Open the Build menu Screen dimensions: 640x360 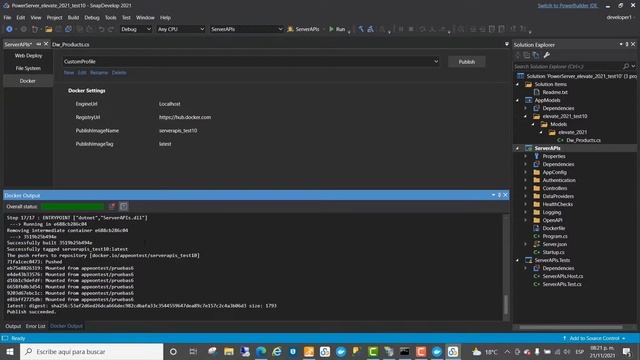pos(73,18)
